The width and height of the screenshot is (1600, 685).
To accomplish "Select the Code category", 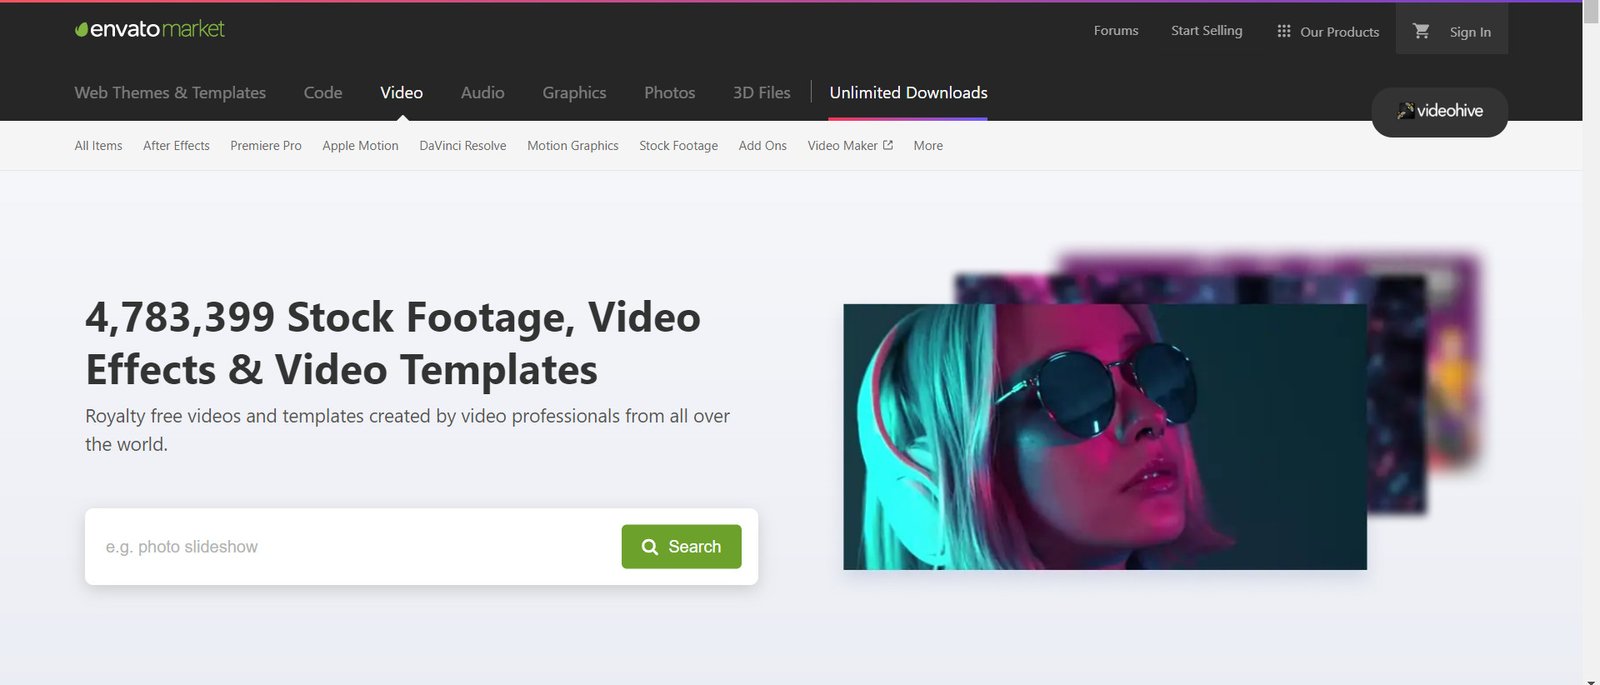I will pos(323,93).
